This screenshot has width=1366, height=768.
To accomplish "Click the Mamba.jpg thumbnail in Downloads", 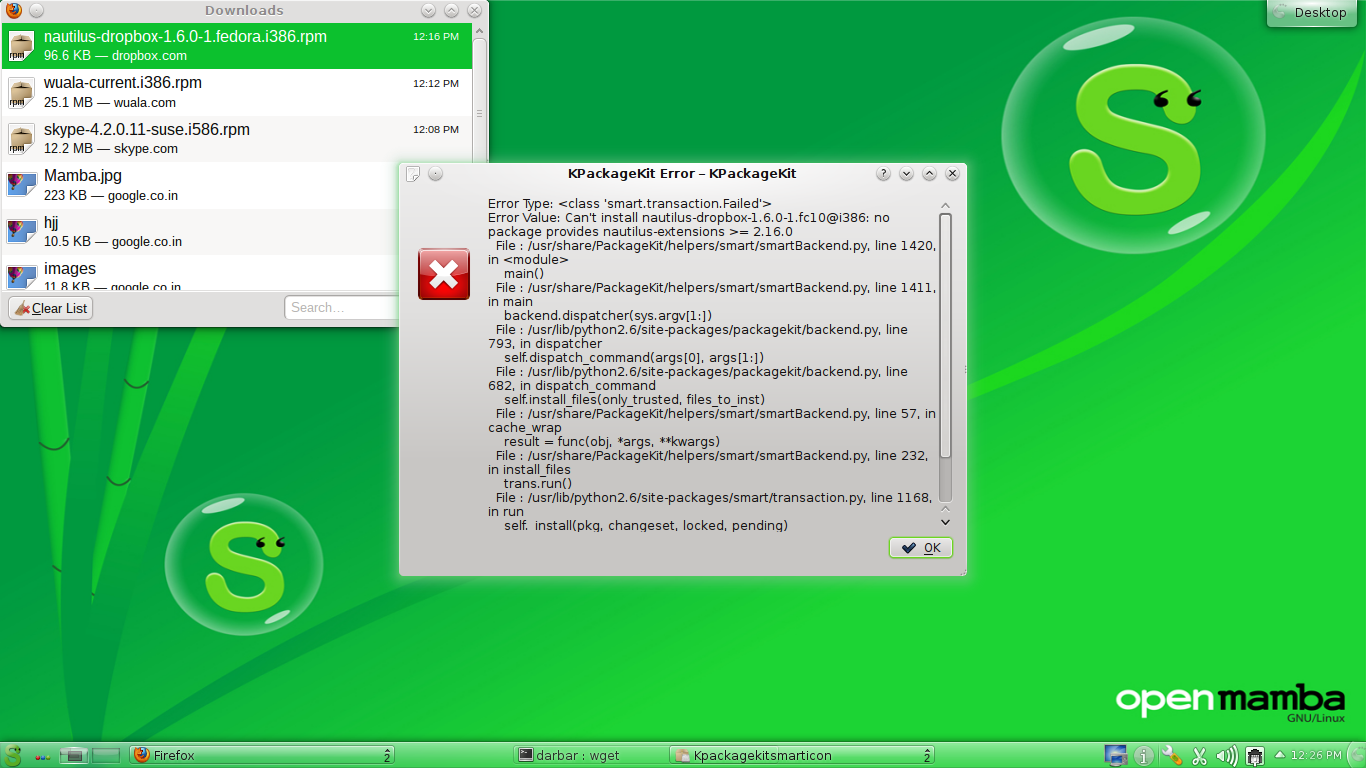I will point(20,184).
